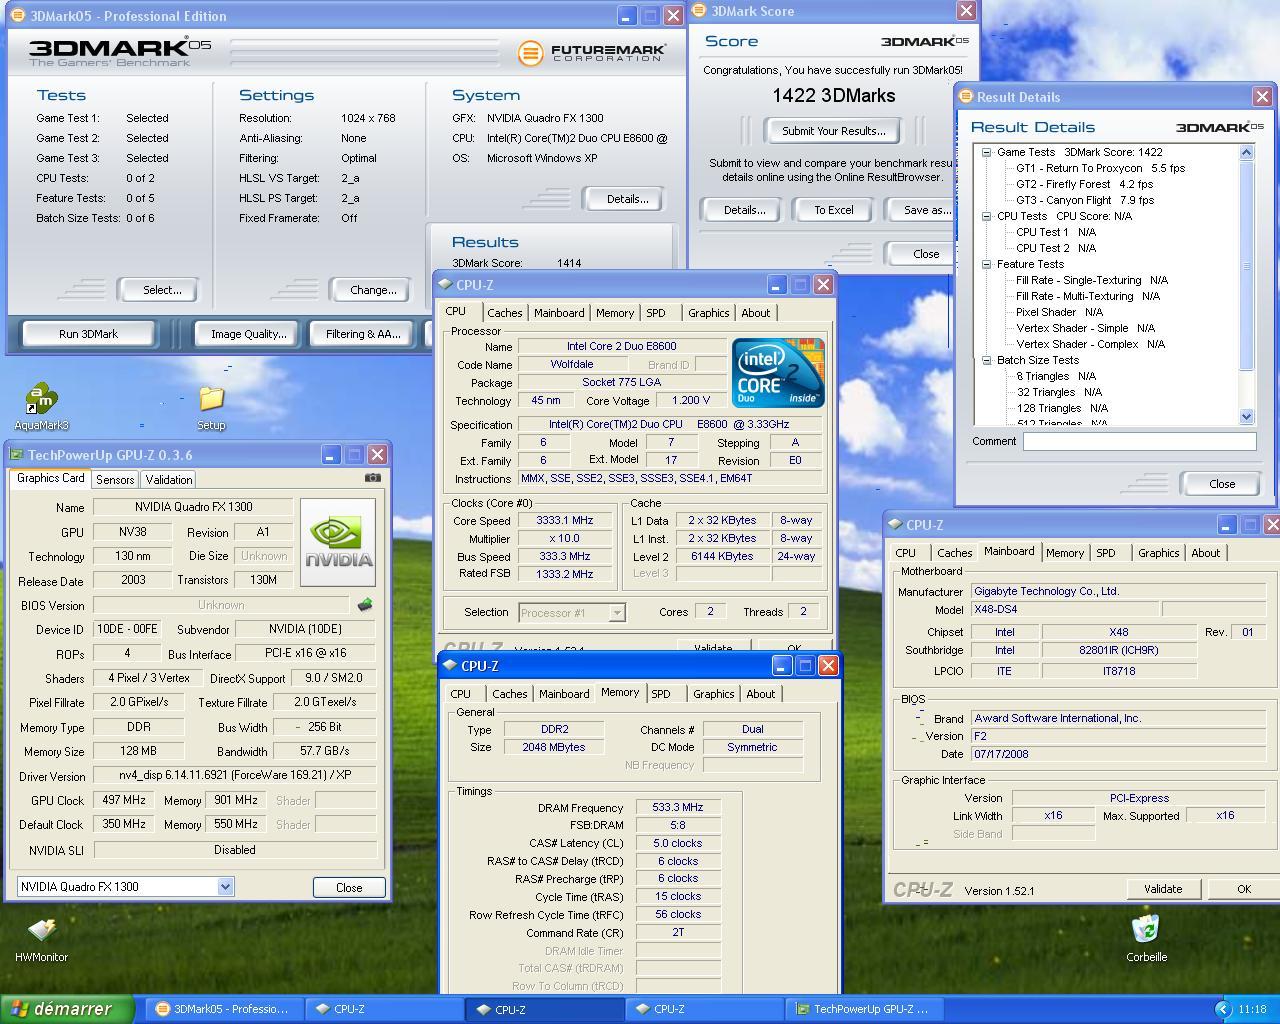The height and width of the screenshot is (1024, 1280).
Task: Open Caches tab in CPU-Z processor window
Action: pyautogui.click(x=505, y=313)
